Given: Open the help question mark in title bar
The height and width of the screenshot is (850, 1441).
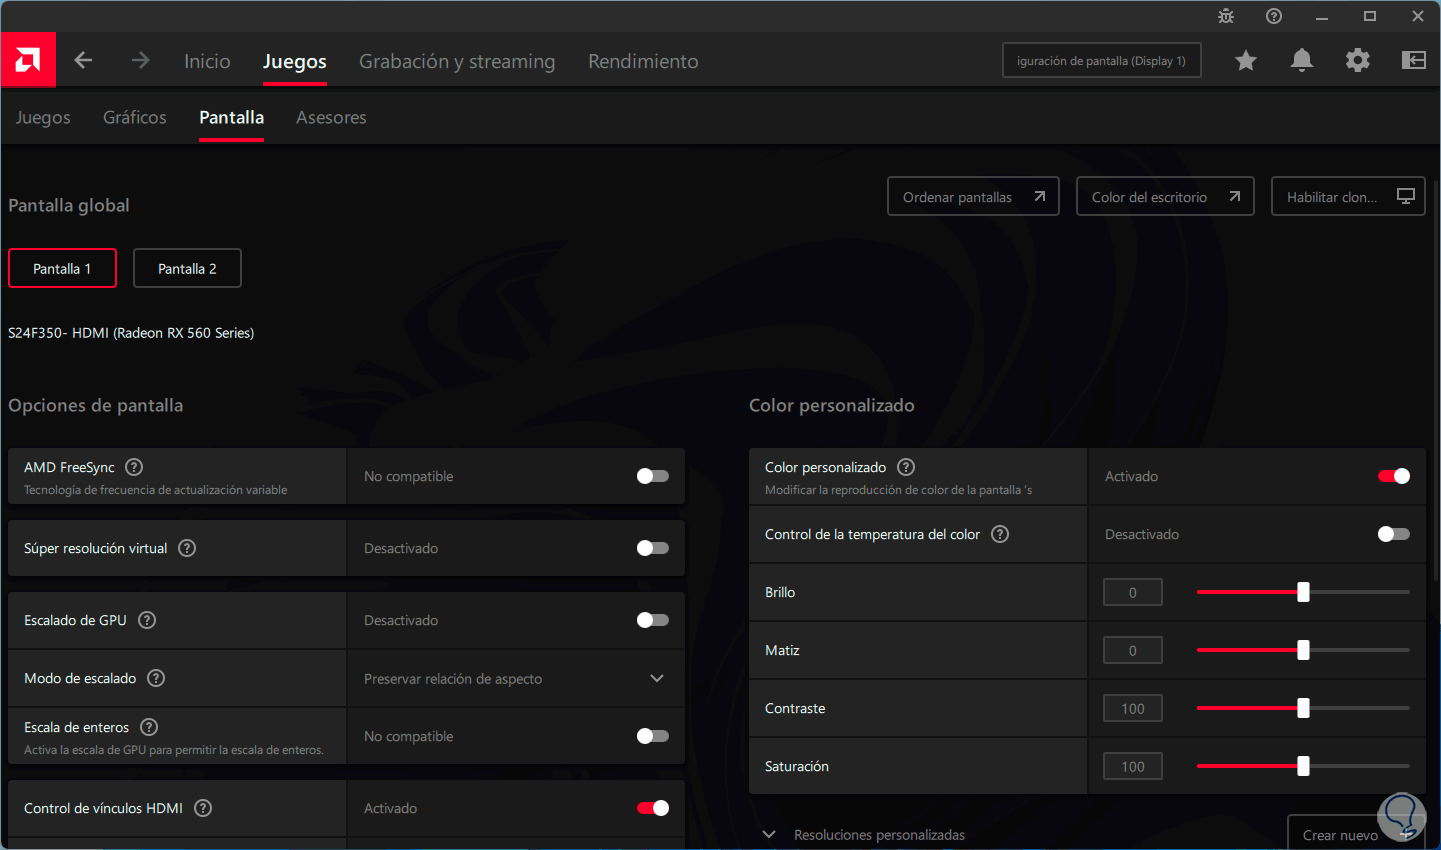Looking at the screenshot, I should 1274,16.
